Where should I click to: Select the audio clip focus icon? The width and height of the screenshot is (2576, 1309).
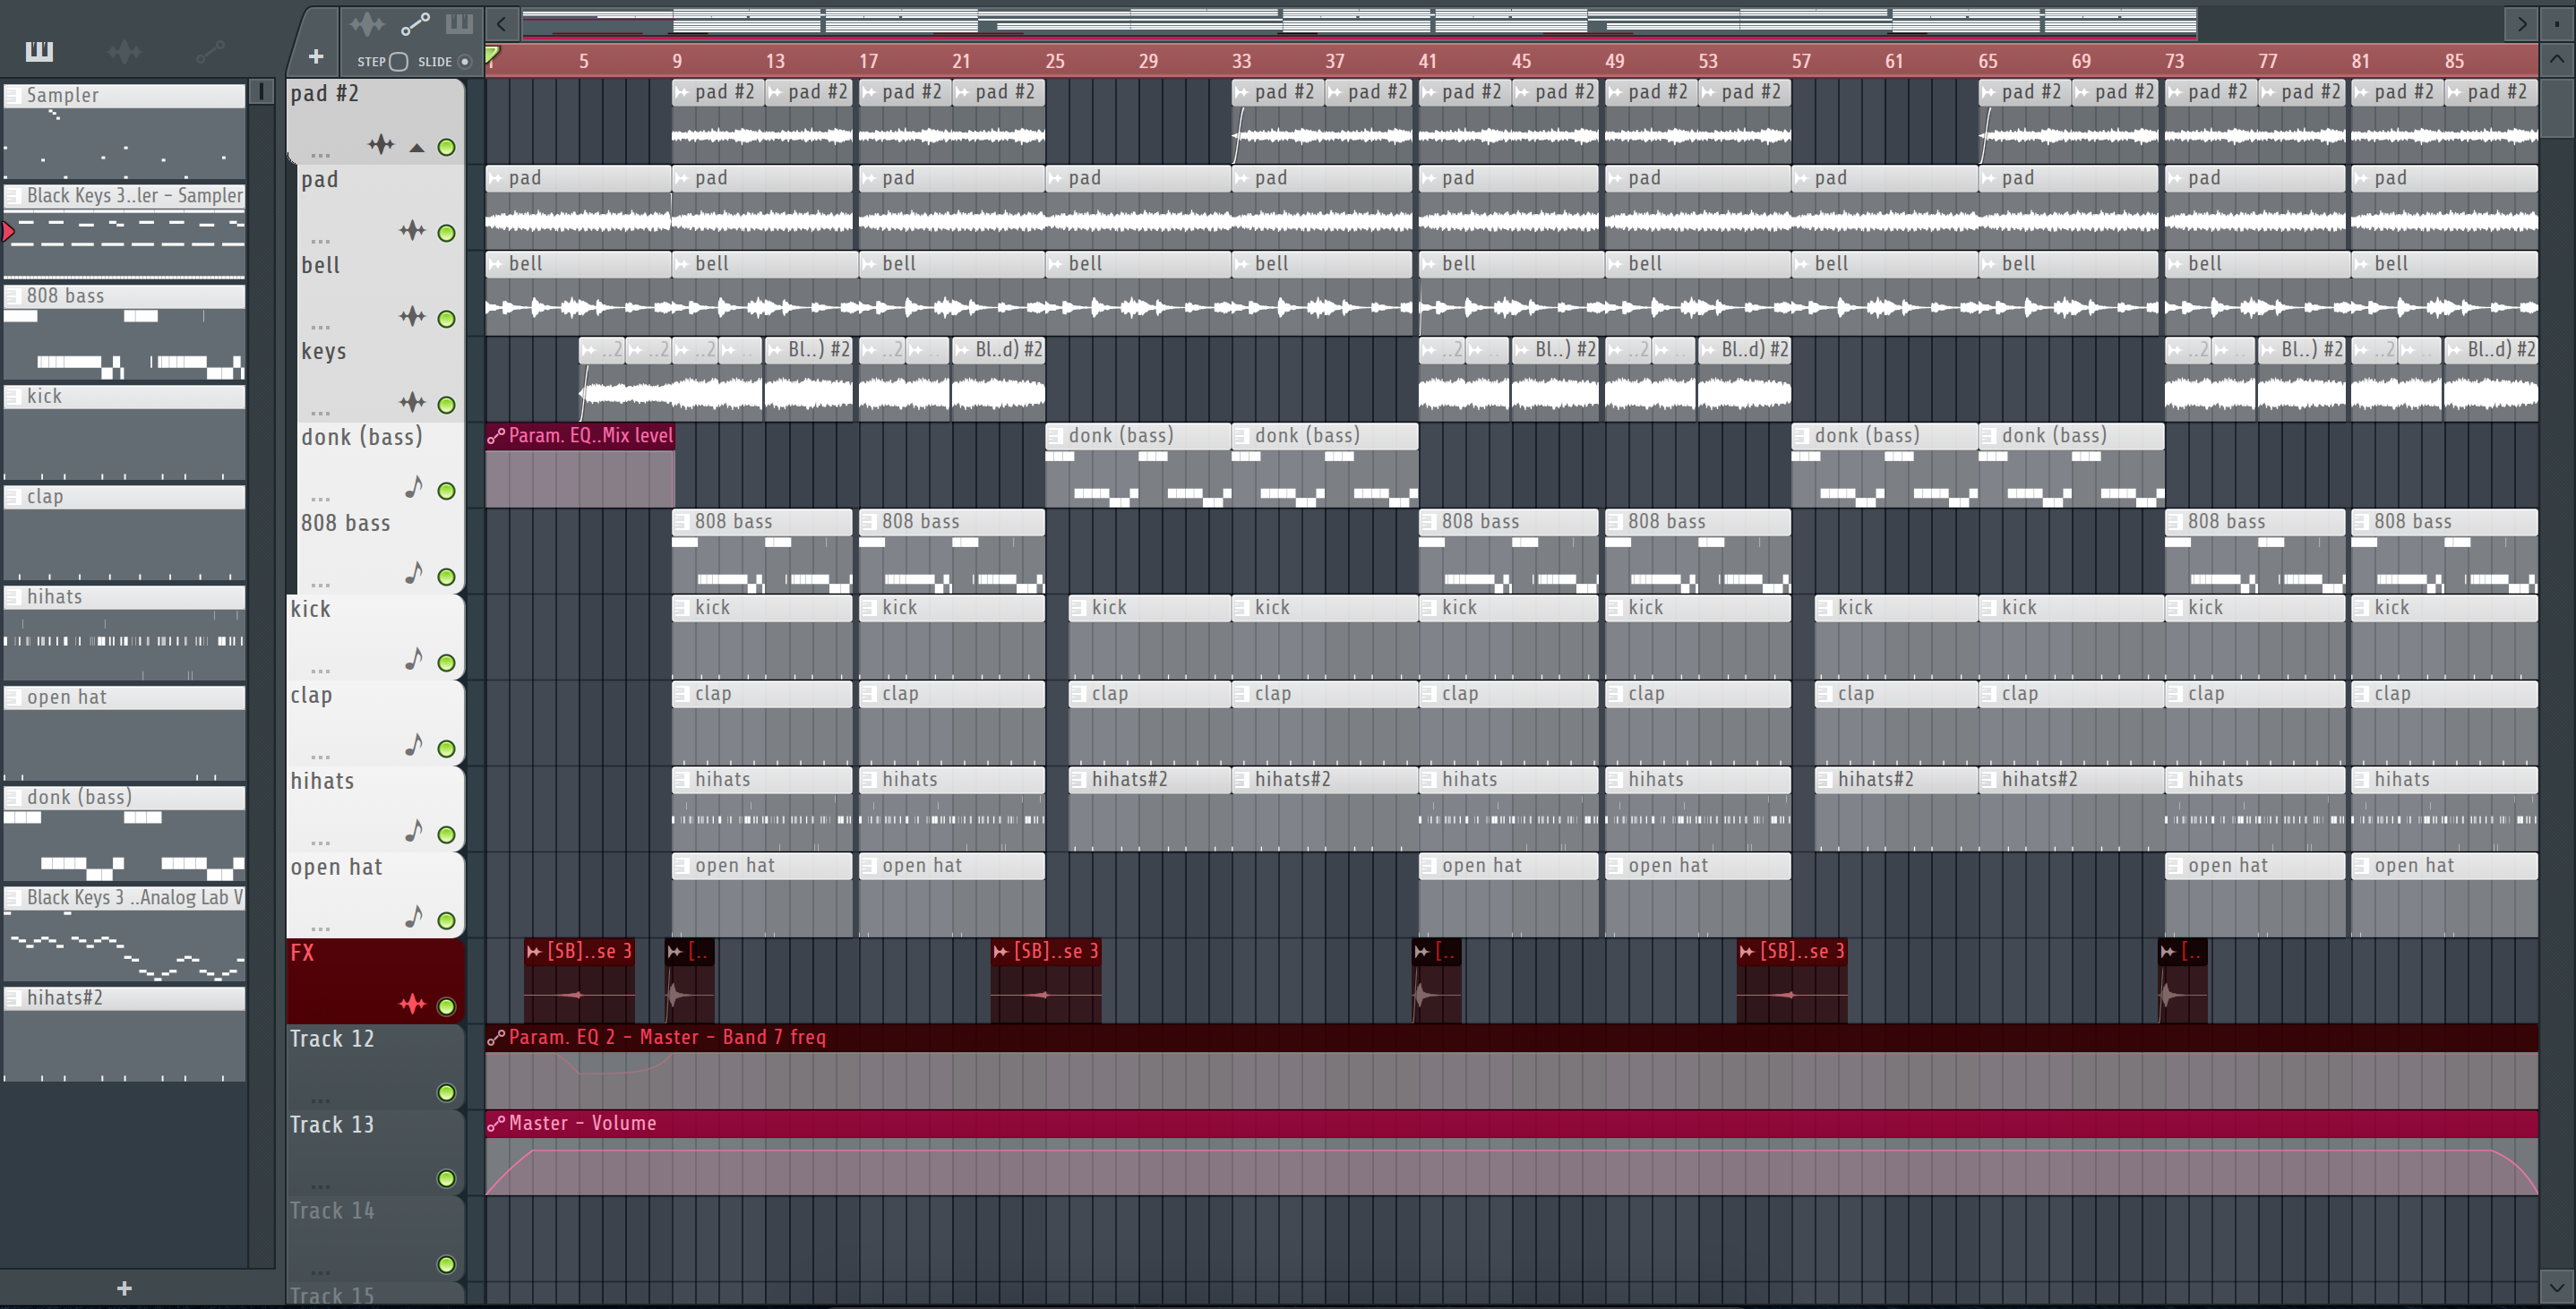(367, 23)
